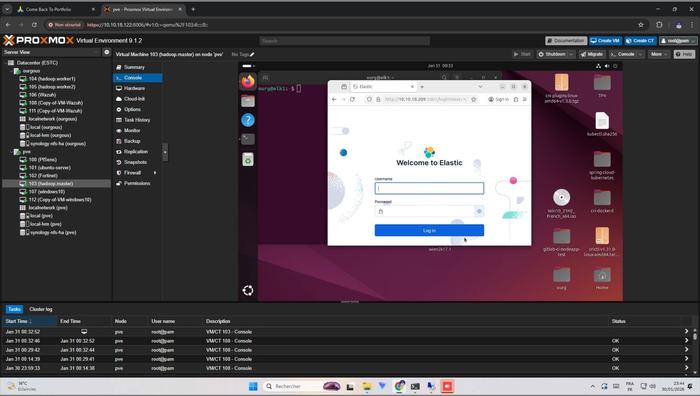The width and height of the screenshot is (700, 396).
Task: Open the Windows Start menu
Action: tap(253, 386)
